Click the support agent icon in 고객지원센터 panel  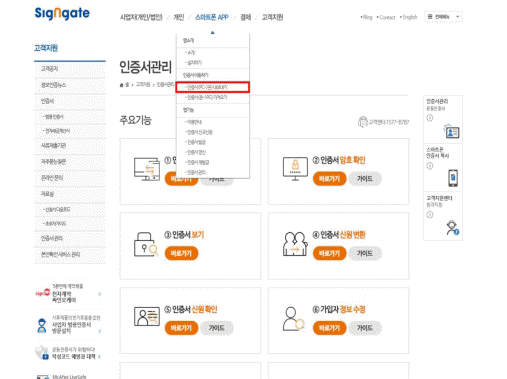(x=452, y=228)
